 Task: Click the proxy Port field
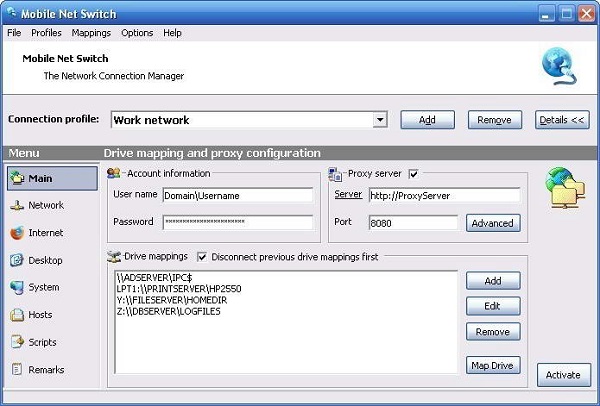tap(413, 223)
